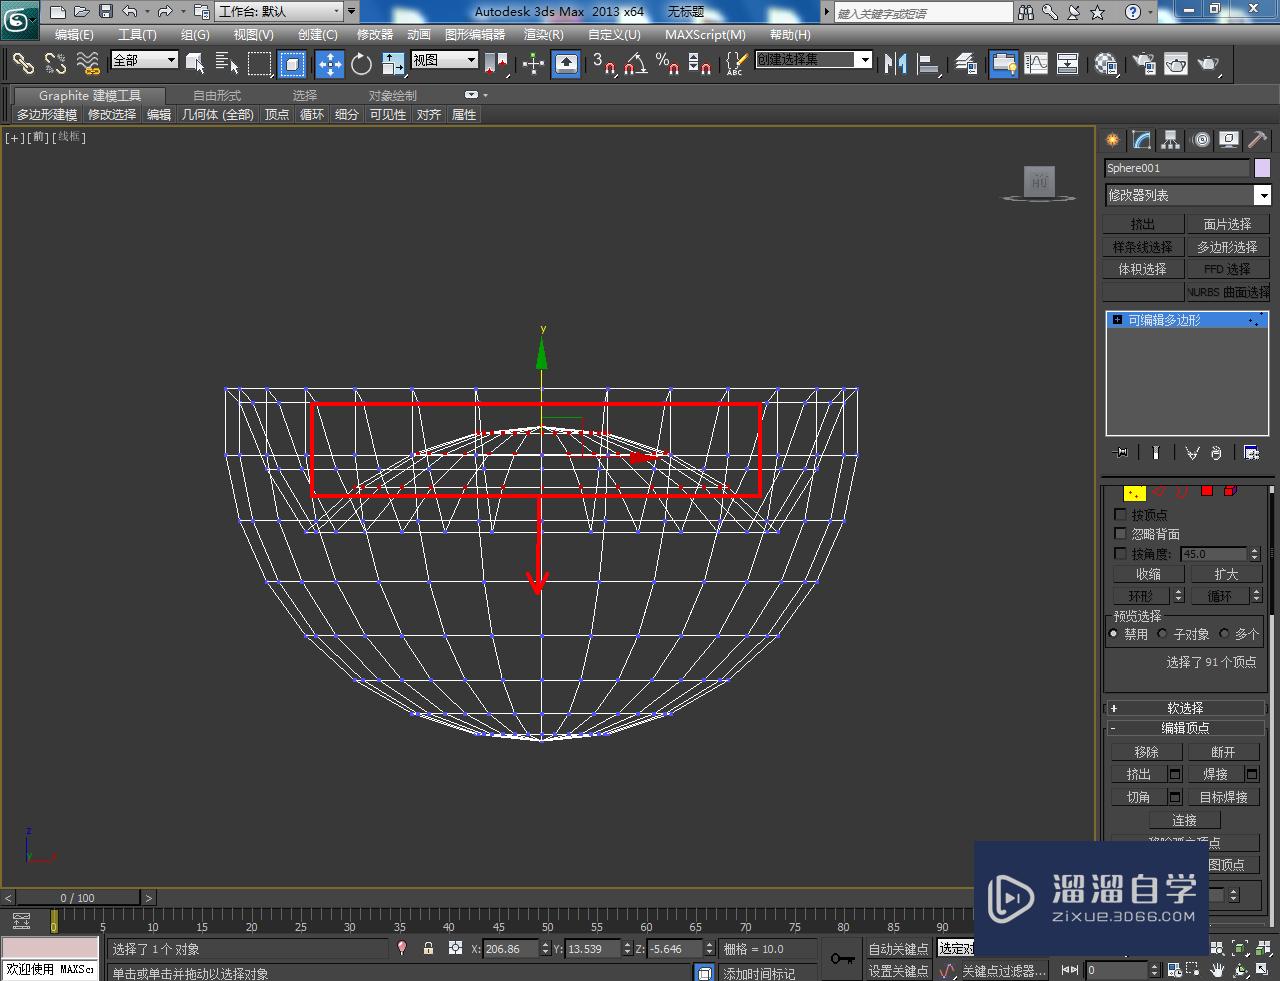
Task: Open the MAXScript(M) menu
Action: click(x=705, y=34)
